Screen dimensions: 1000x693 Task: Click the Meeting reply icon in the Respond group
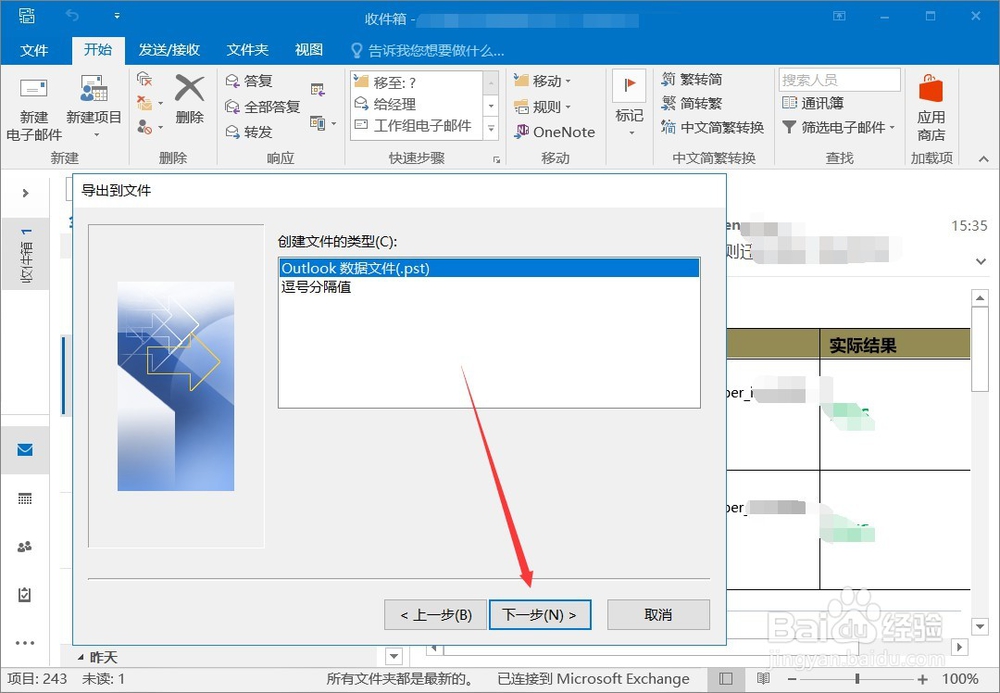point(318,90)
